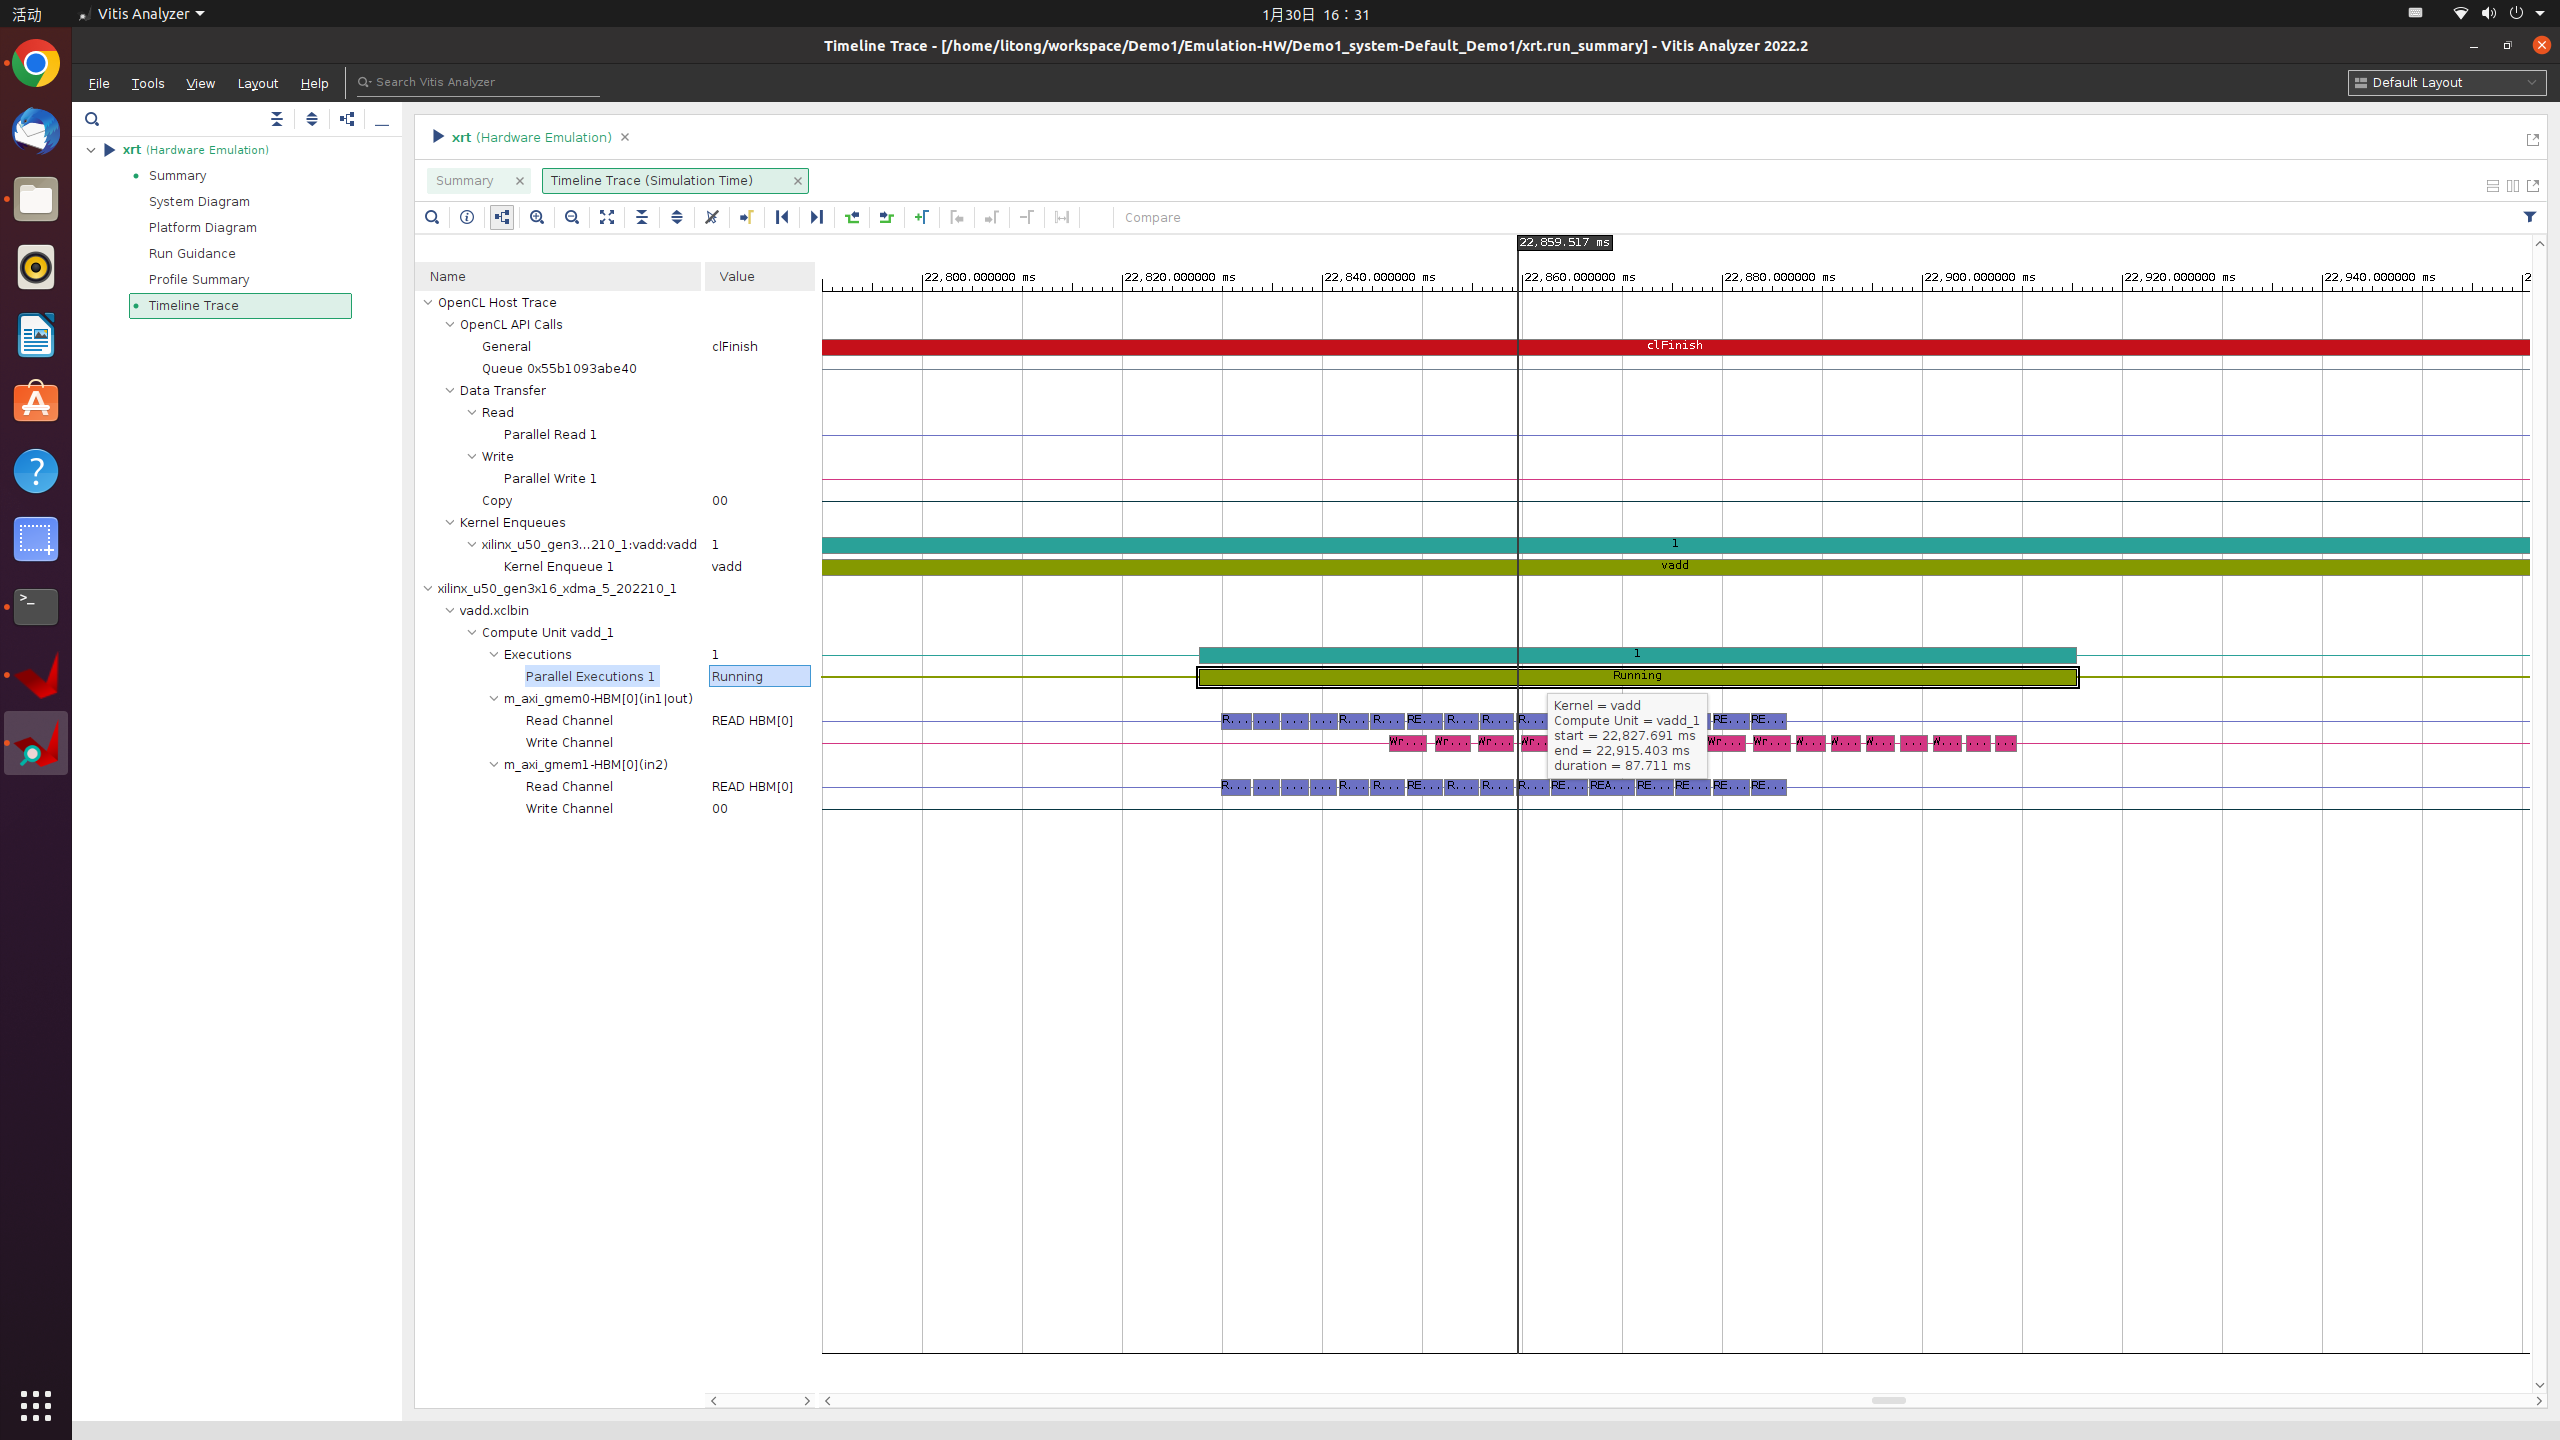Close the Timeline Trace (Simulation Time) tab

click(x=798, y=181)
